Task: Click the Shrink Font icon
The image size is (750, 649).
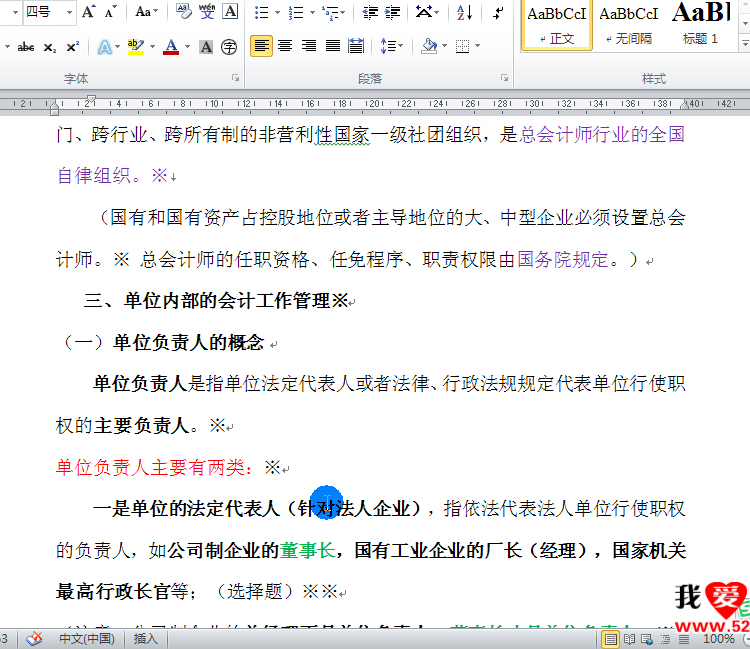Action: coord(110,11)
